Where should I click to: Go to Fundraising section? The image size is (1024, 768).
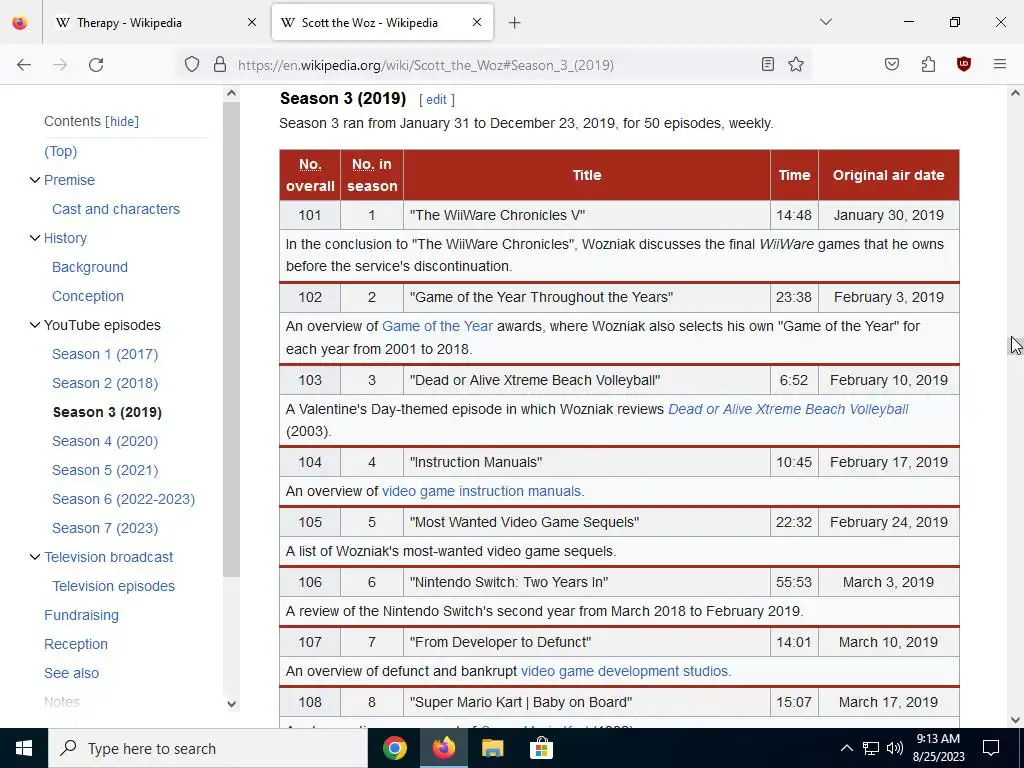click(x=81, y=615)
